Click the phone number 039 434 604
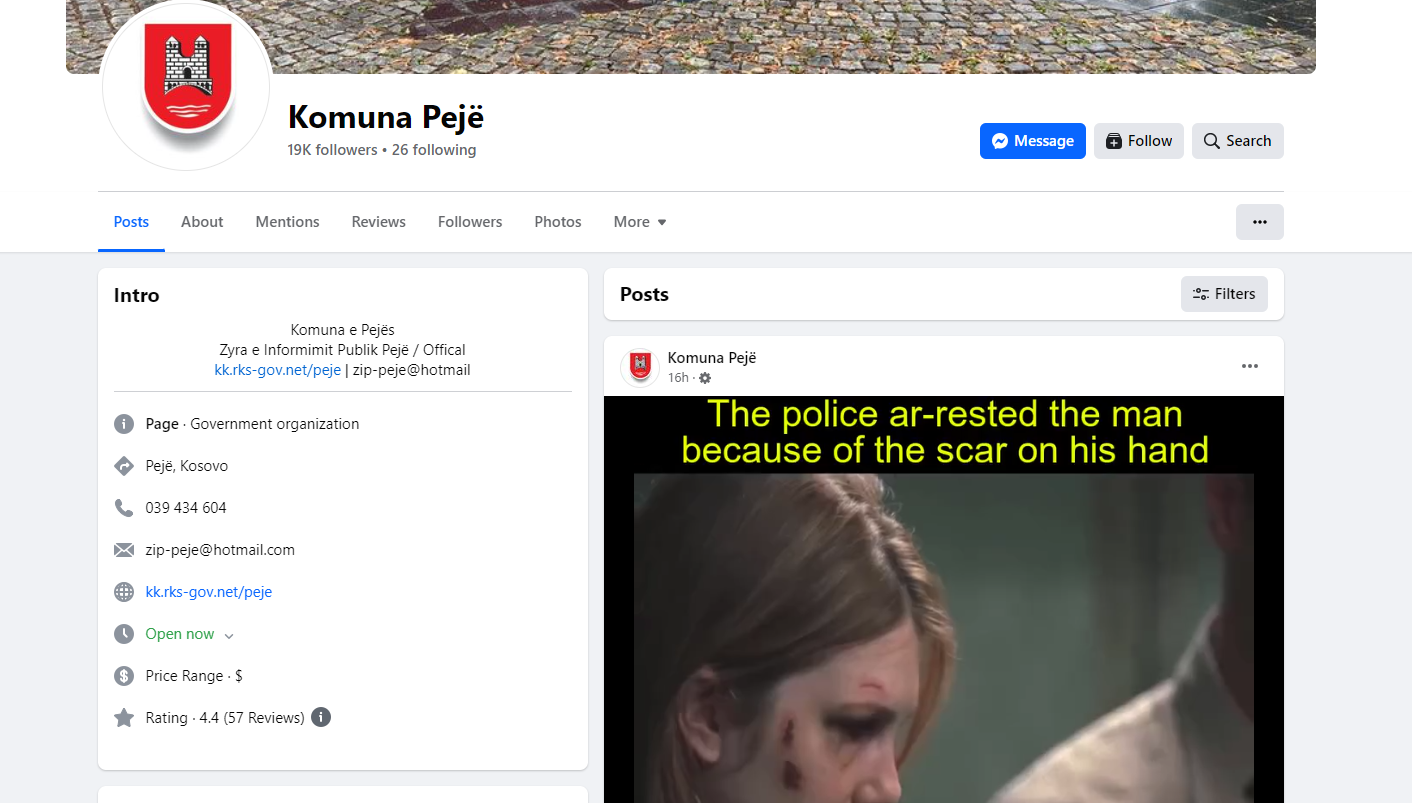This screenshot has height=803, width=1412. coord(186,508)
